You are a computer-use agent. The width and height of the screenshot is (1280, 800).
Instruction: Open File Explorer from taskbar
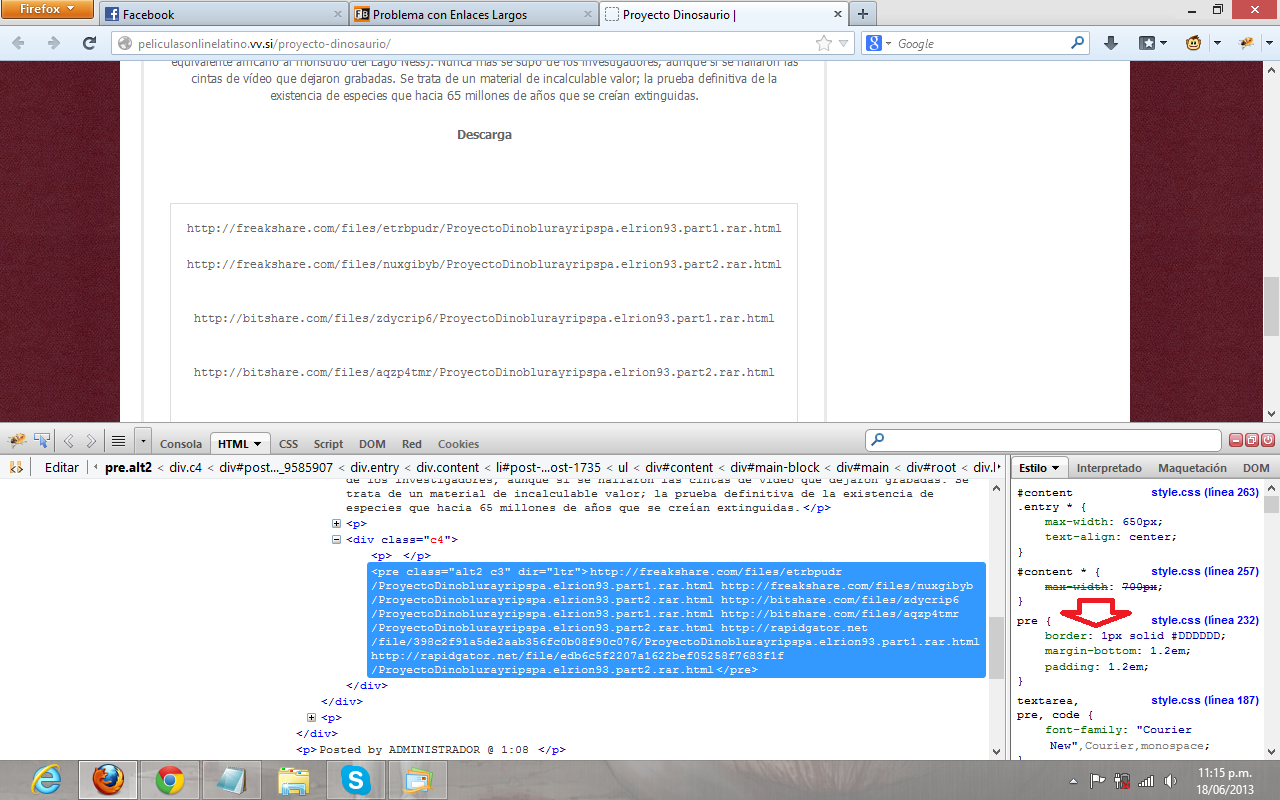coord(293,779)
